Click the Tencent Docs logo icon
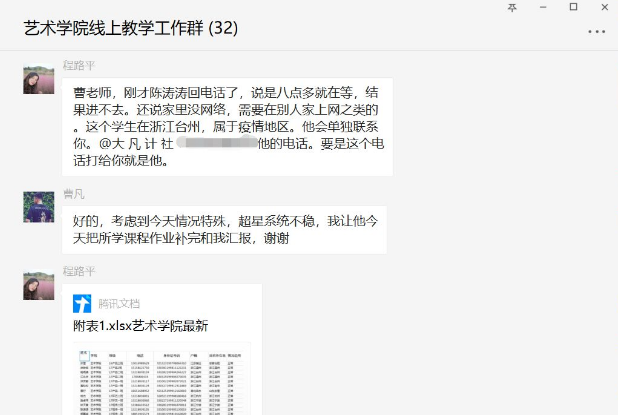 pyautogui.click(x=82, y=303)
